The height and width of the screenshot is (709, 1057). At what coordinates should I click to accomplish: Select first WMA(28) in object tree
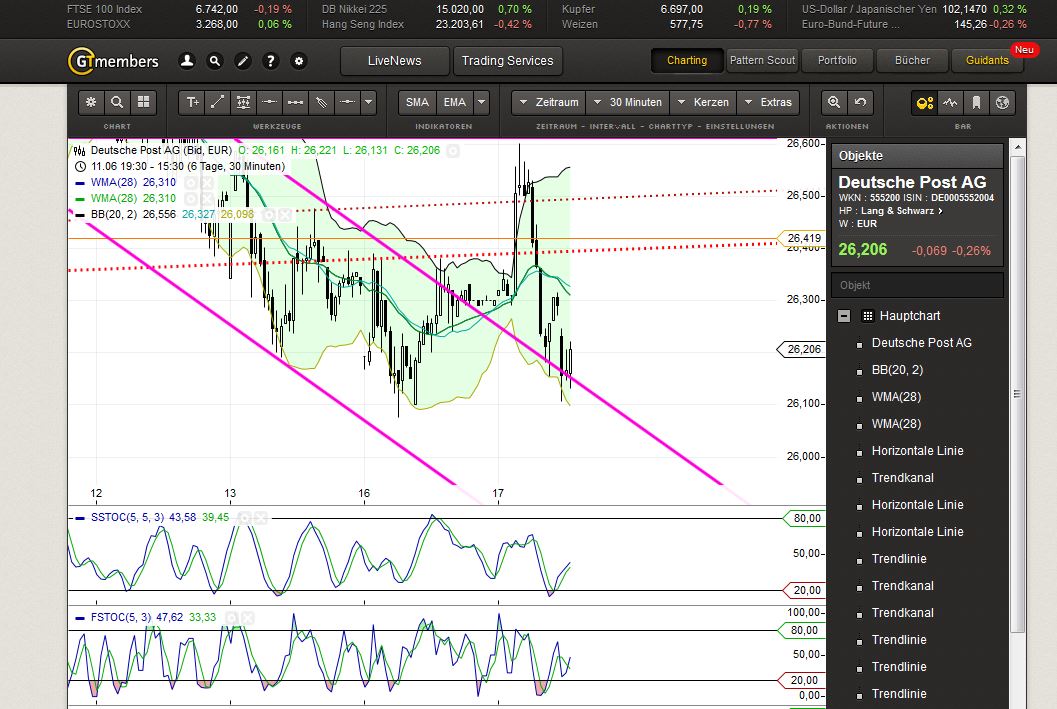click(896, 397)
